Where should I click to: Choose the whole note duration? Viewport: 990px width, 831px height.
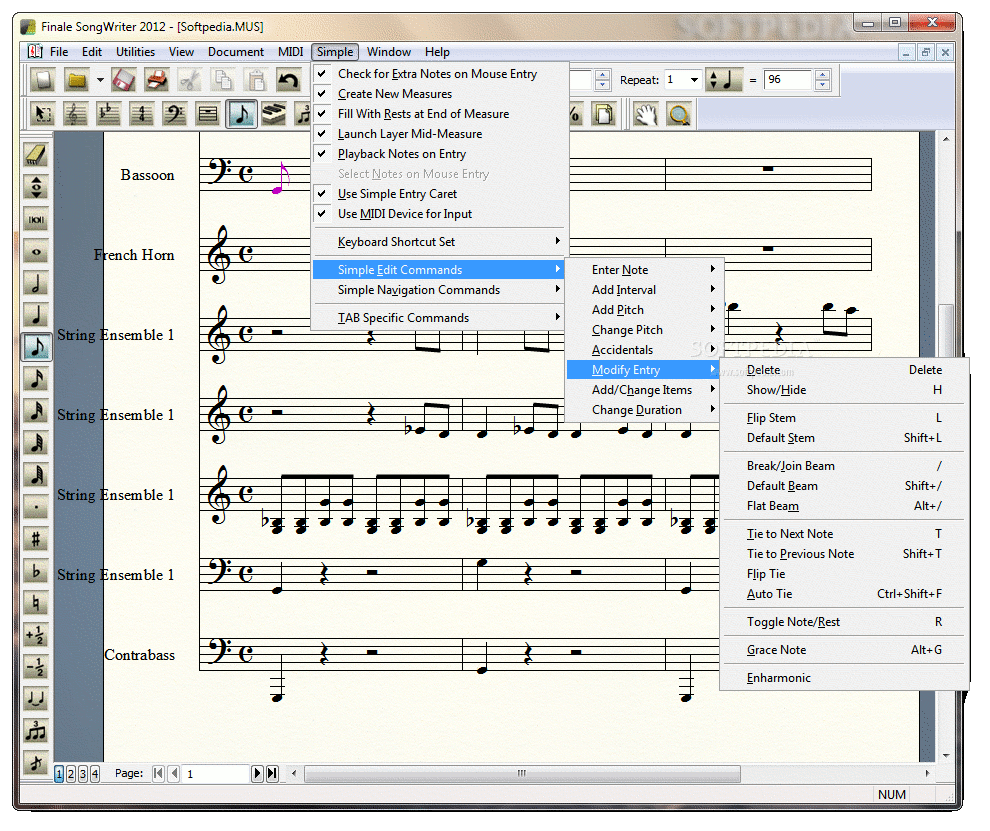36,251
